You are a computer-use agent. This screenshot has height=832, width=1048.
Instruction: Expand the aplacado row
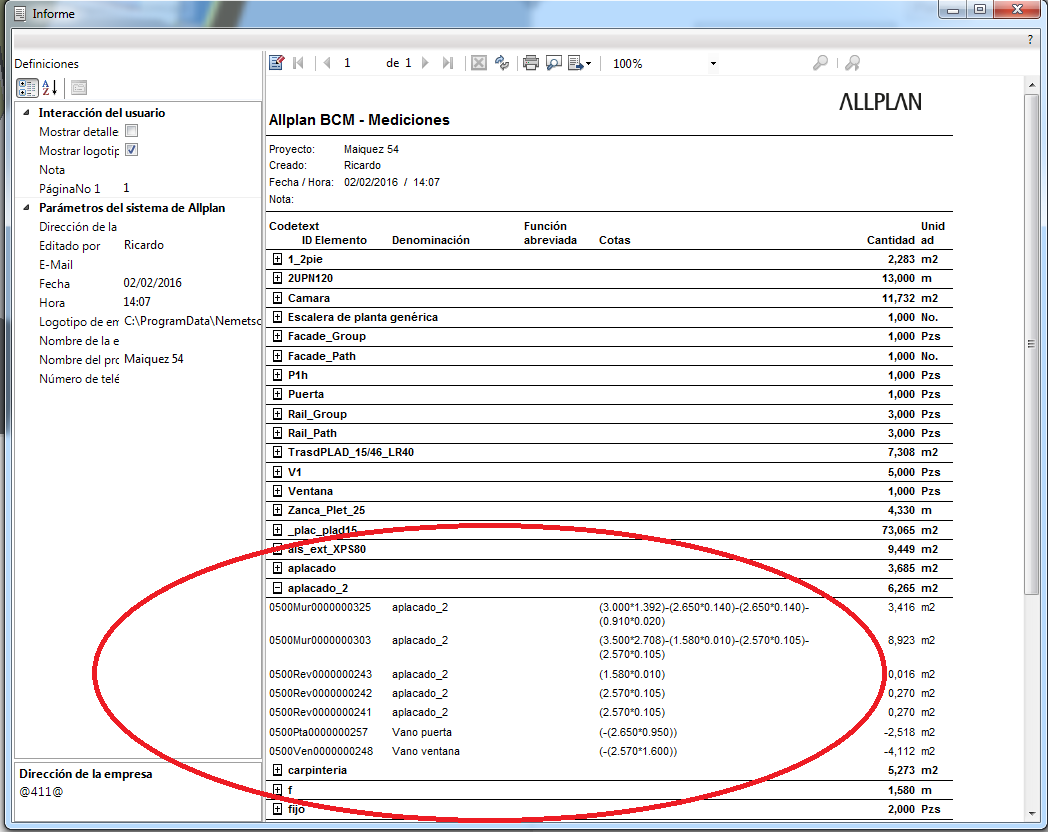(x=277, y=568)
